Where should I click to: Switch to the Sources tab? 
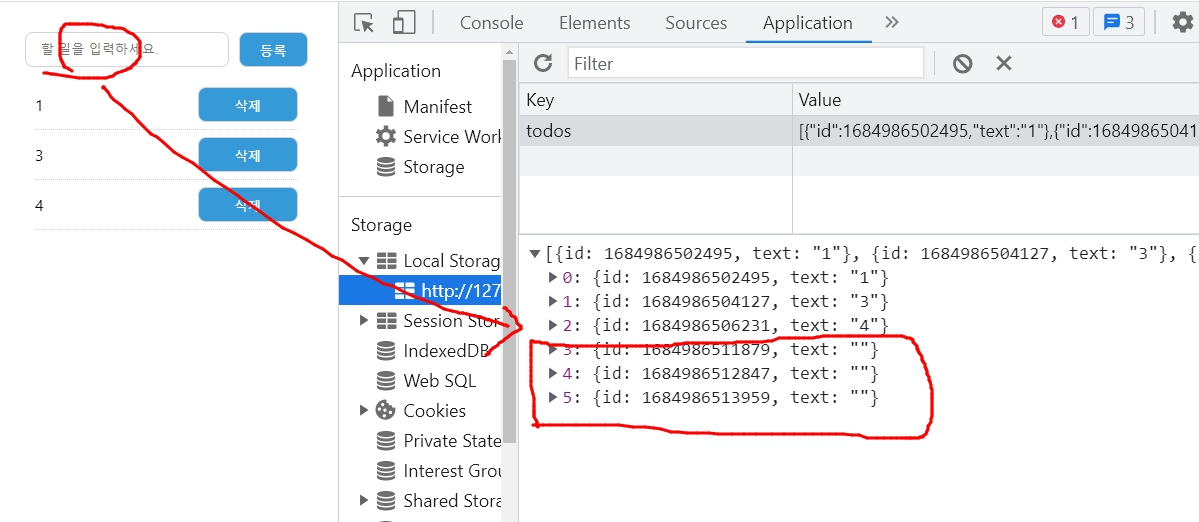click(x=696, y=22)
